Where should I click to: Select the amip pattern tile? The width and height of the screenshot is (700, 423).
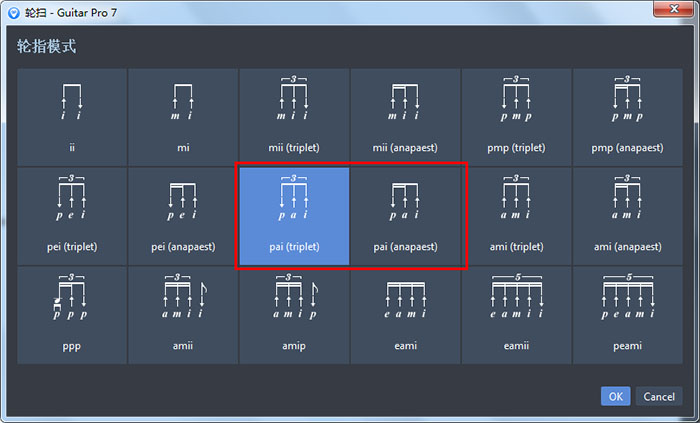294,315
